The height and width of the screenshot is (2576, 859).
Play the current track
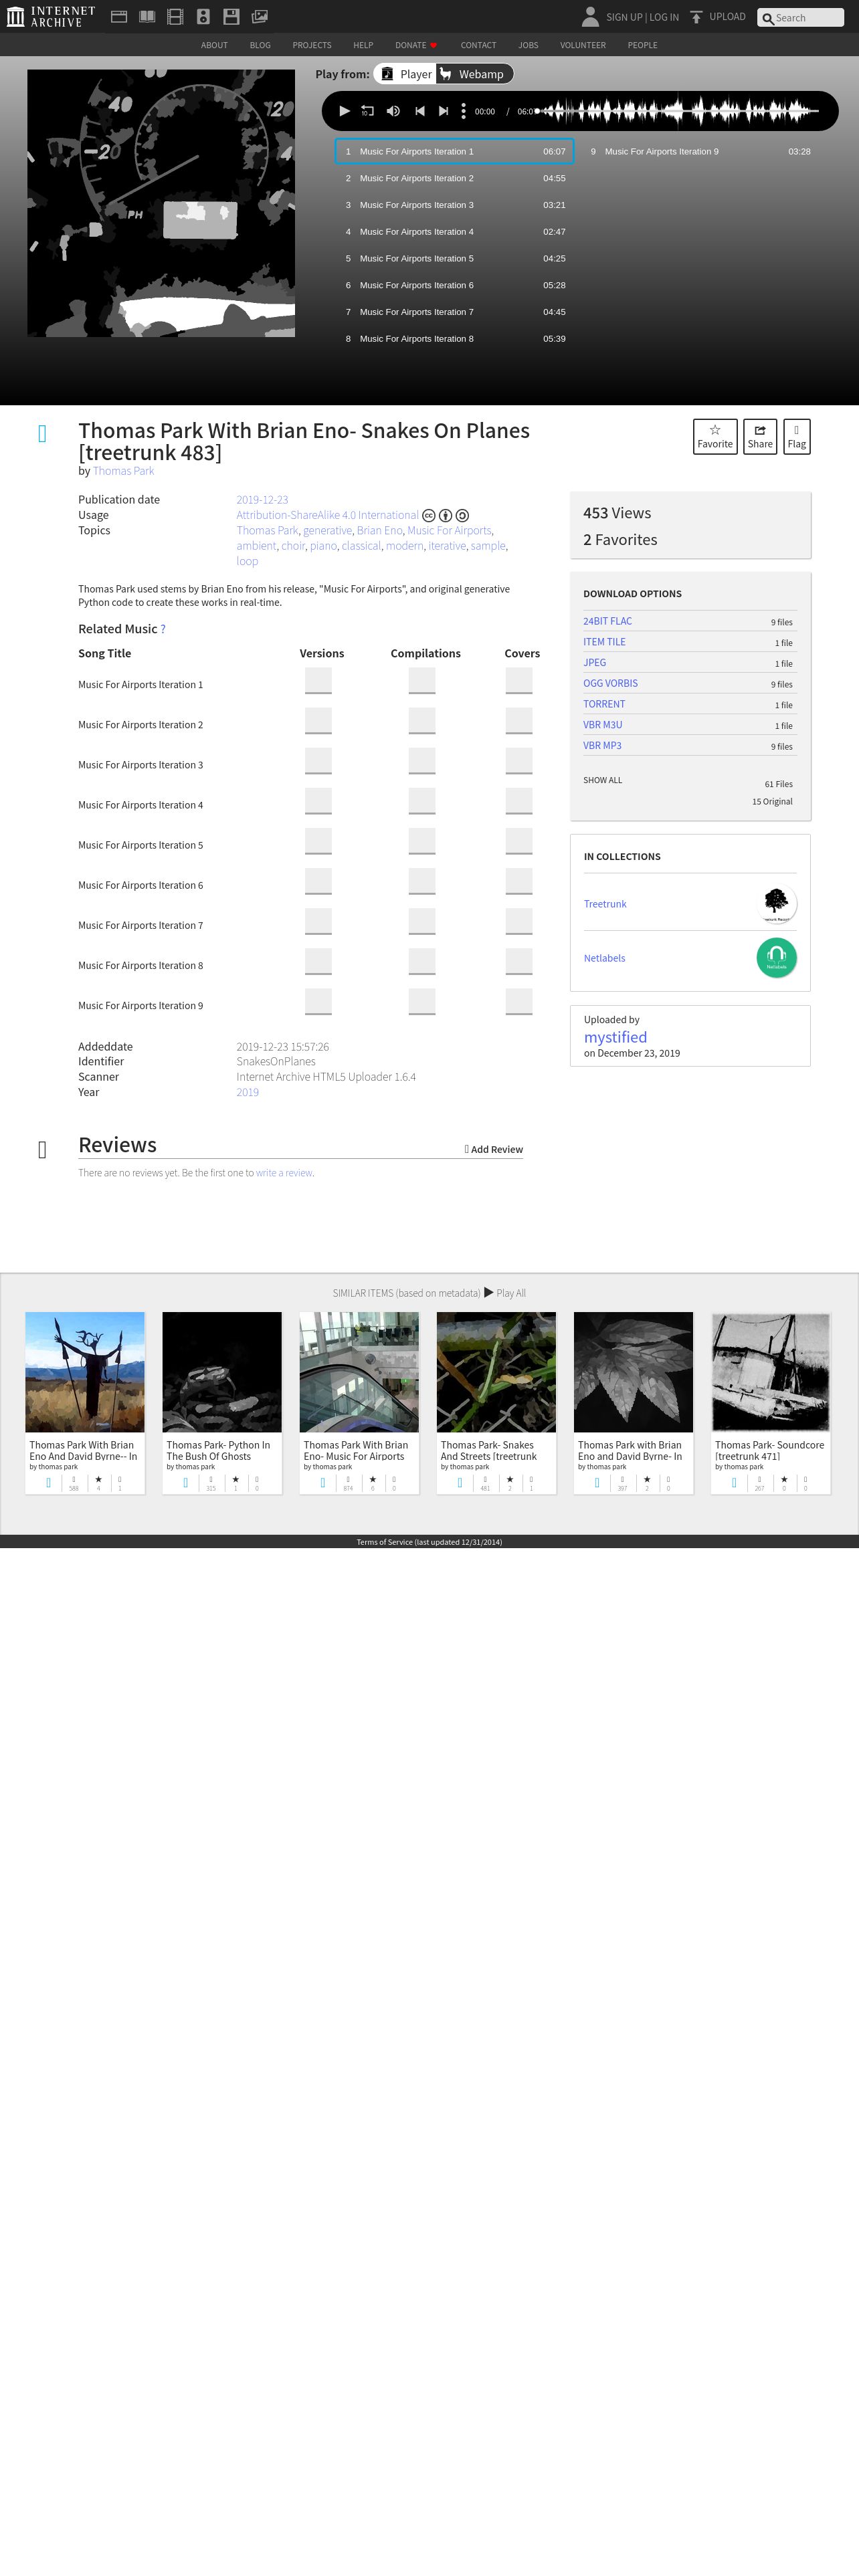click(344, 111)
